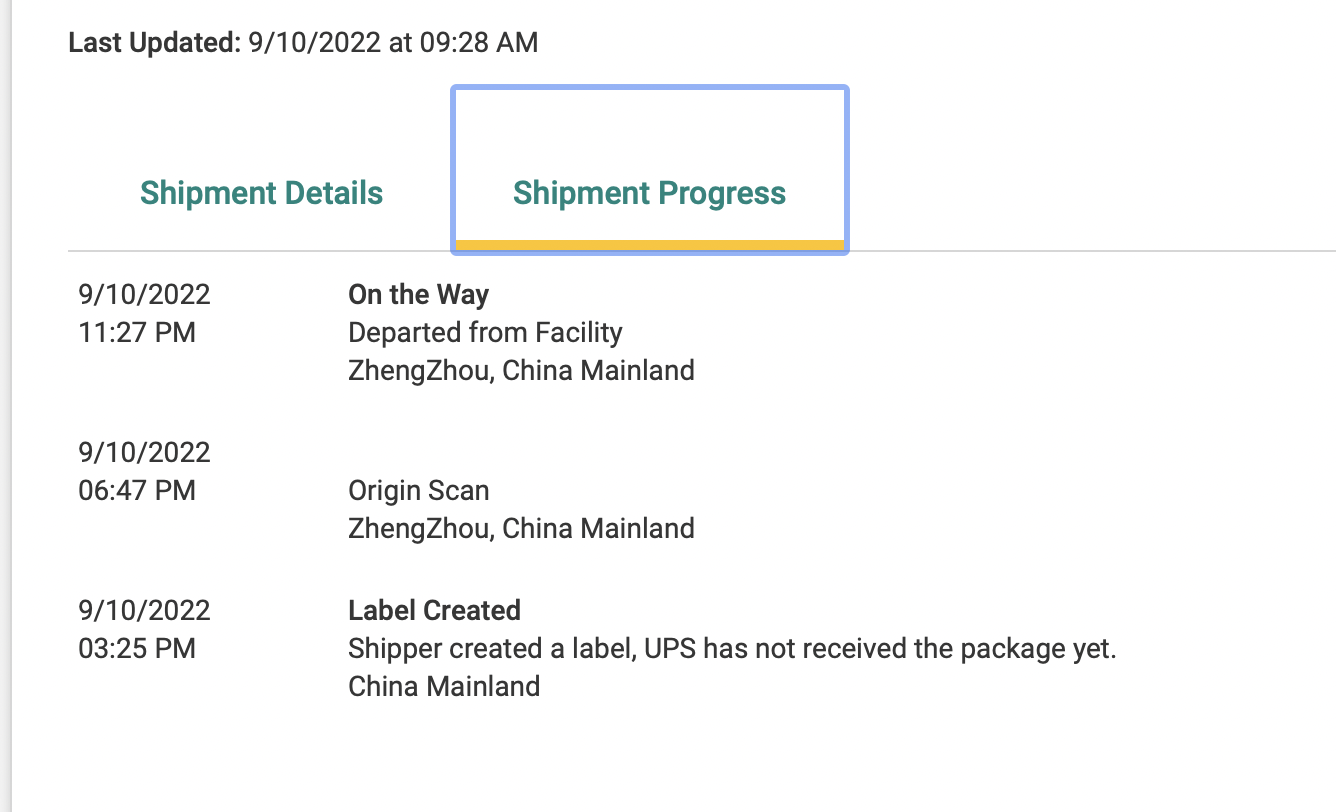Viewport: 1336px width, 812px height.
Task: Select the Departed from Facility text
Action: click(485, 333)
